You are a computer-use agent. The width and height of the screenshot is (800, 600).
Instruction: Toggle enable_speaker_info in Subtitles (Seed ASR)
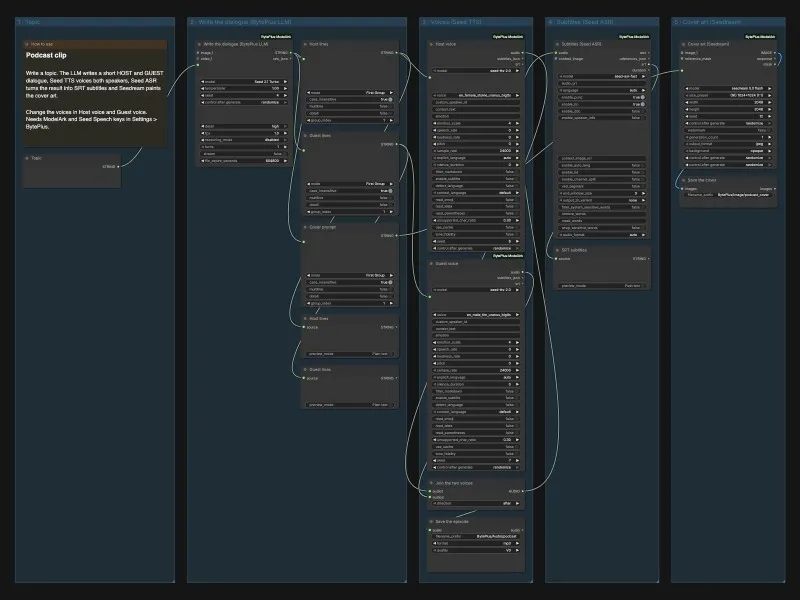point(602,118)
